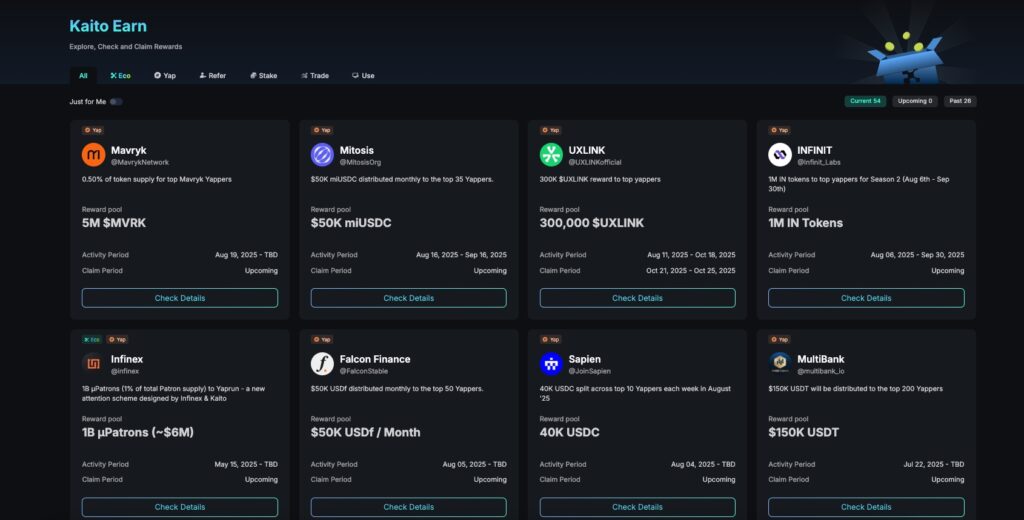The height and width of the screenshot is (520, 1024).
Task: Select the All tab
Action: [x=83, y=76]
